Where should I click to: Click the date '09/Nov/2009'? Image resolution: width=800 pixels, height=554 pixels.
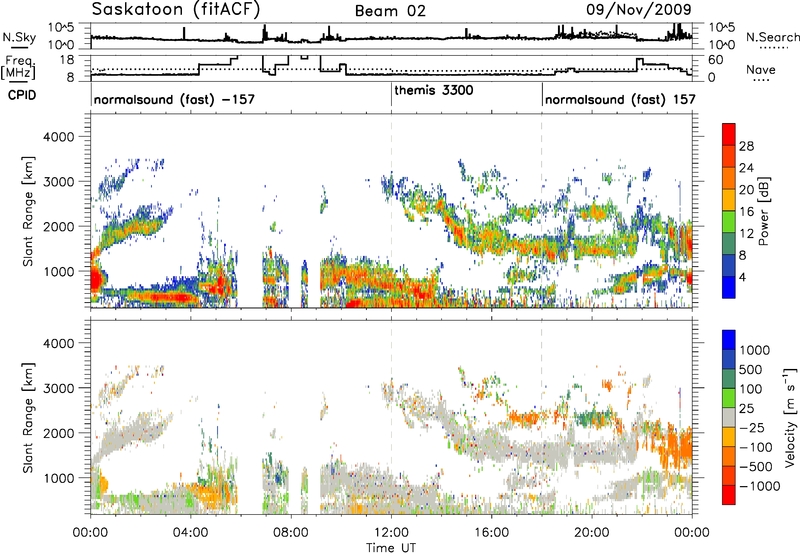pos(639,9)
